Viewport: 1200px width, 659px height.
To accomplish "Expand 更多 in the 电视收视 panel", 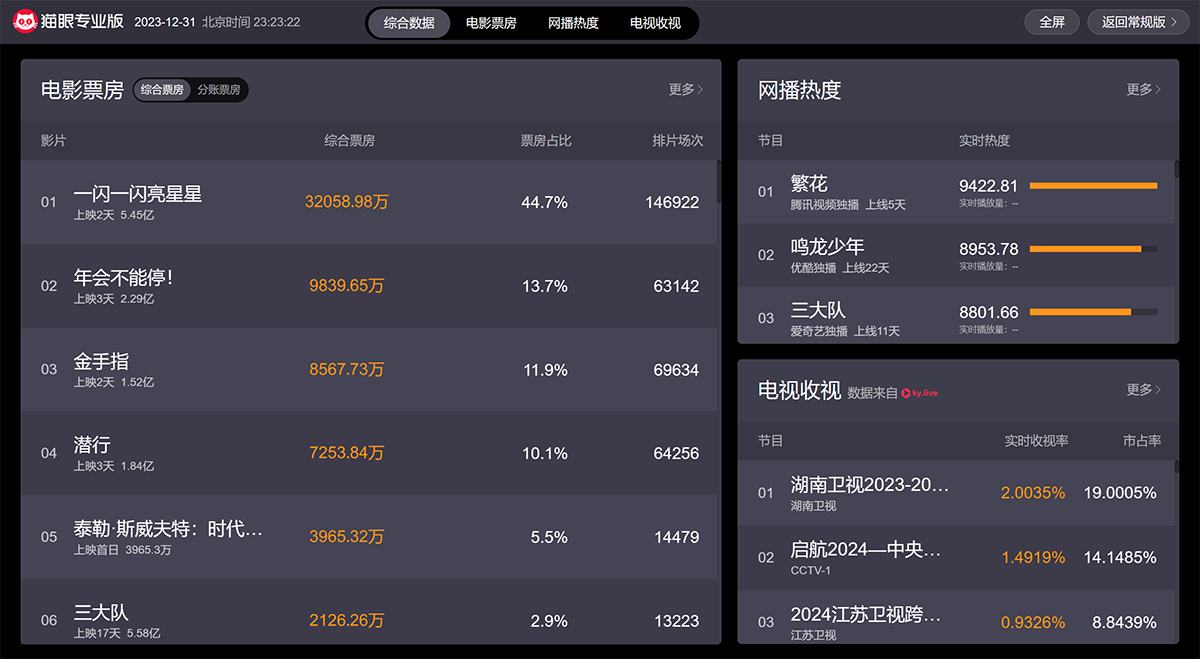I will pyautogui.click(x=1143, y=390).
